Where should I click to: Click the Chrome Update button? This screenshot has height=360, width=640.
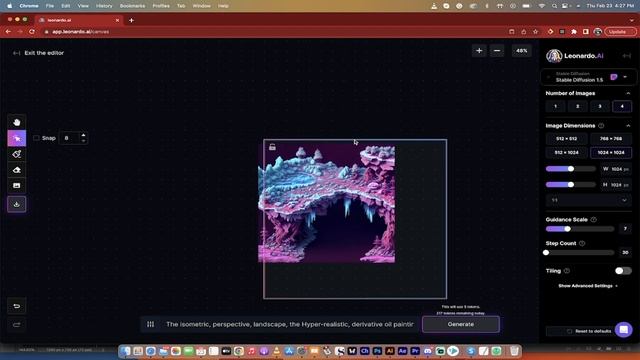[619, 31]
